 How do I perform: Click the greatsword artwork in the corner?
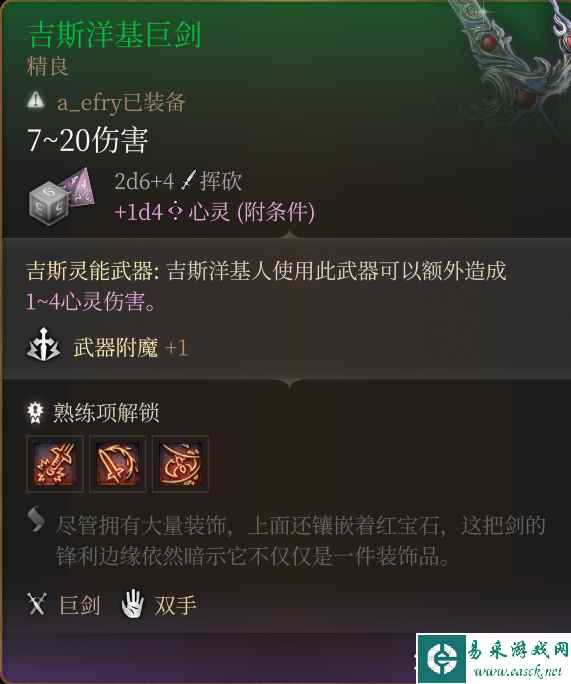[517, 61]
